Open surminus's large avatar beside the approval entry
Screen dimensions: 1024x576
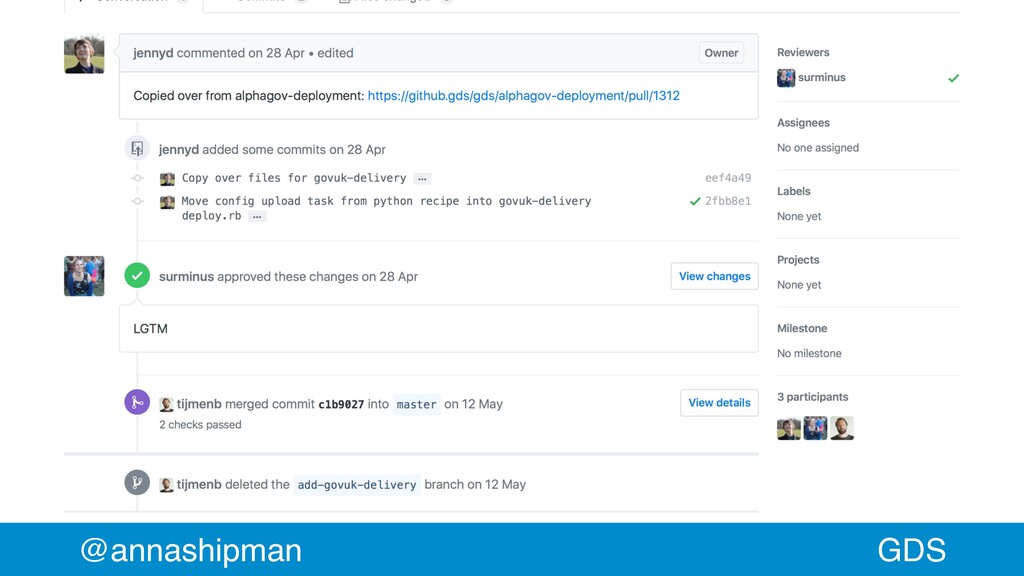[84, 276]
